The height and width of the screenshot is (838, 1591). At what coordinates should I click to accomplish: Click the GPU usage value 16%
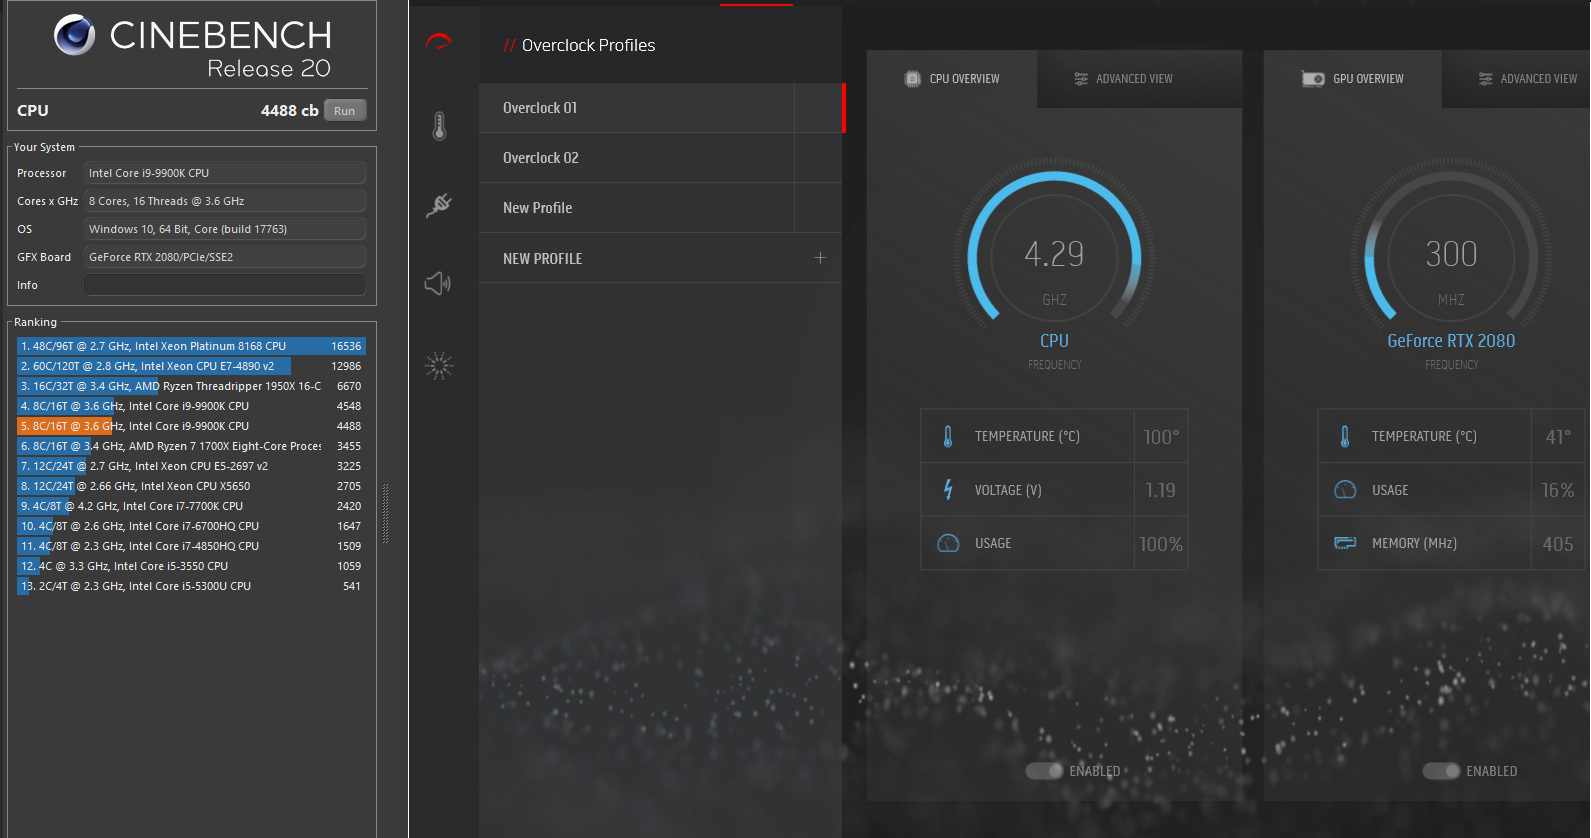click(x=1558, y=490)
